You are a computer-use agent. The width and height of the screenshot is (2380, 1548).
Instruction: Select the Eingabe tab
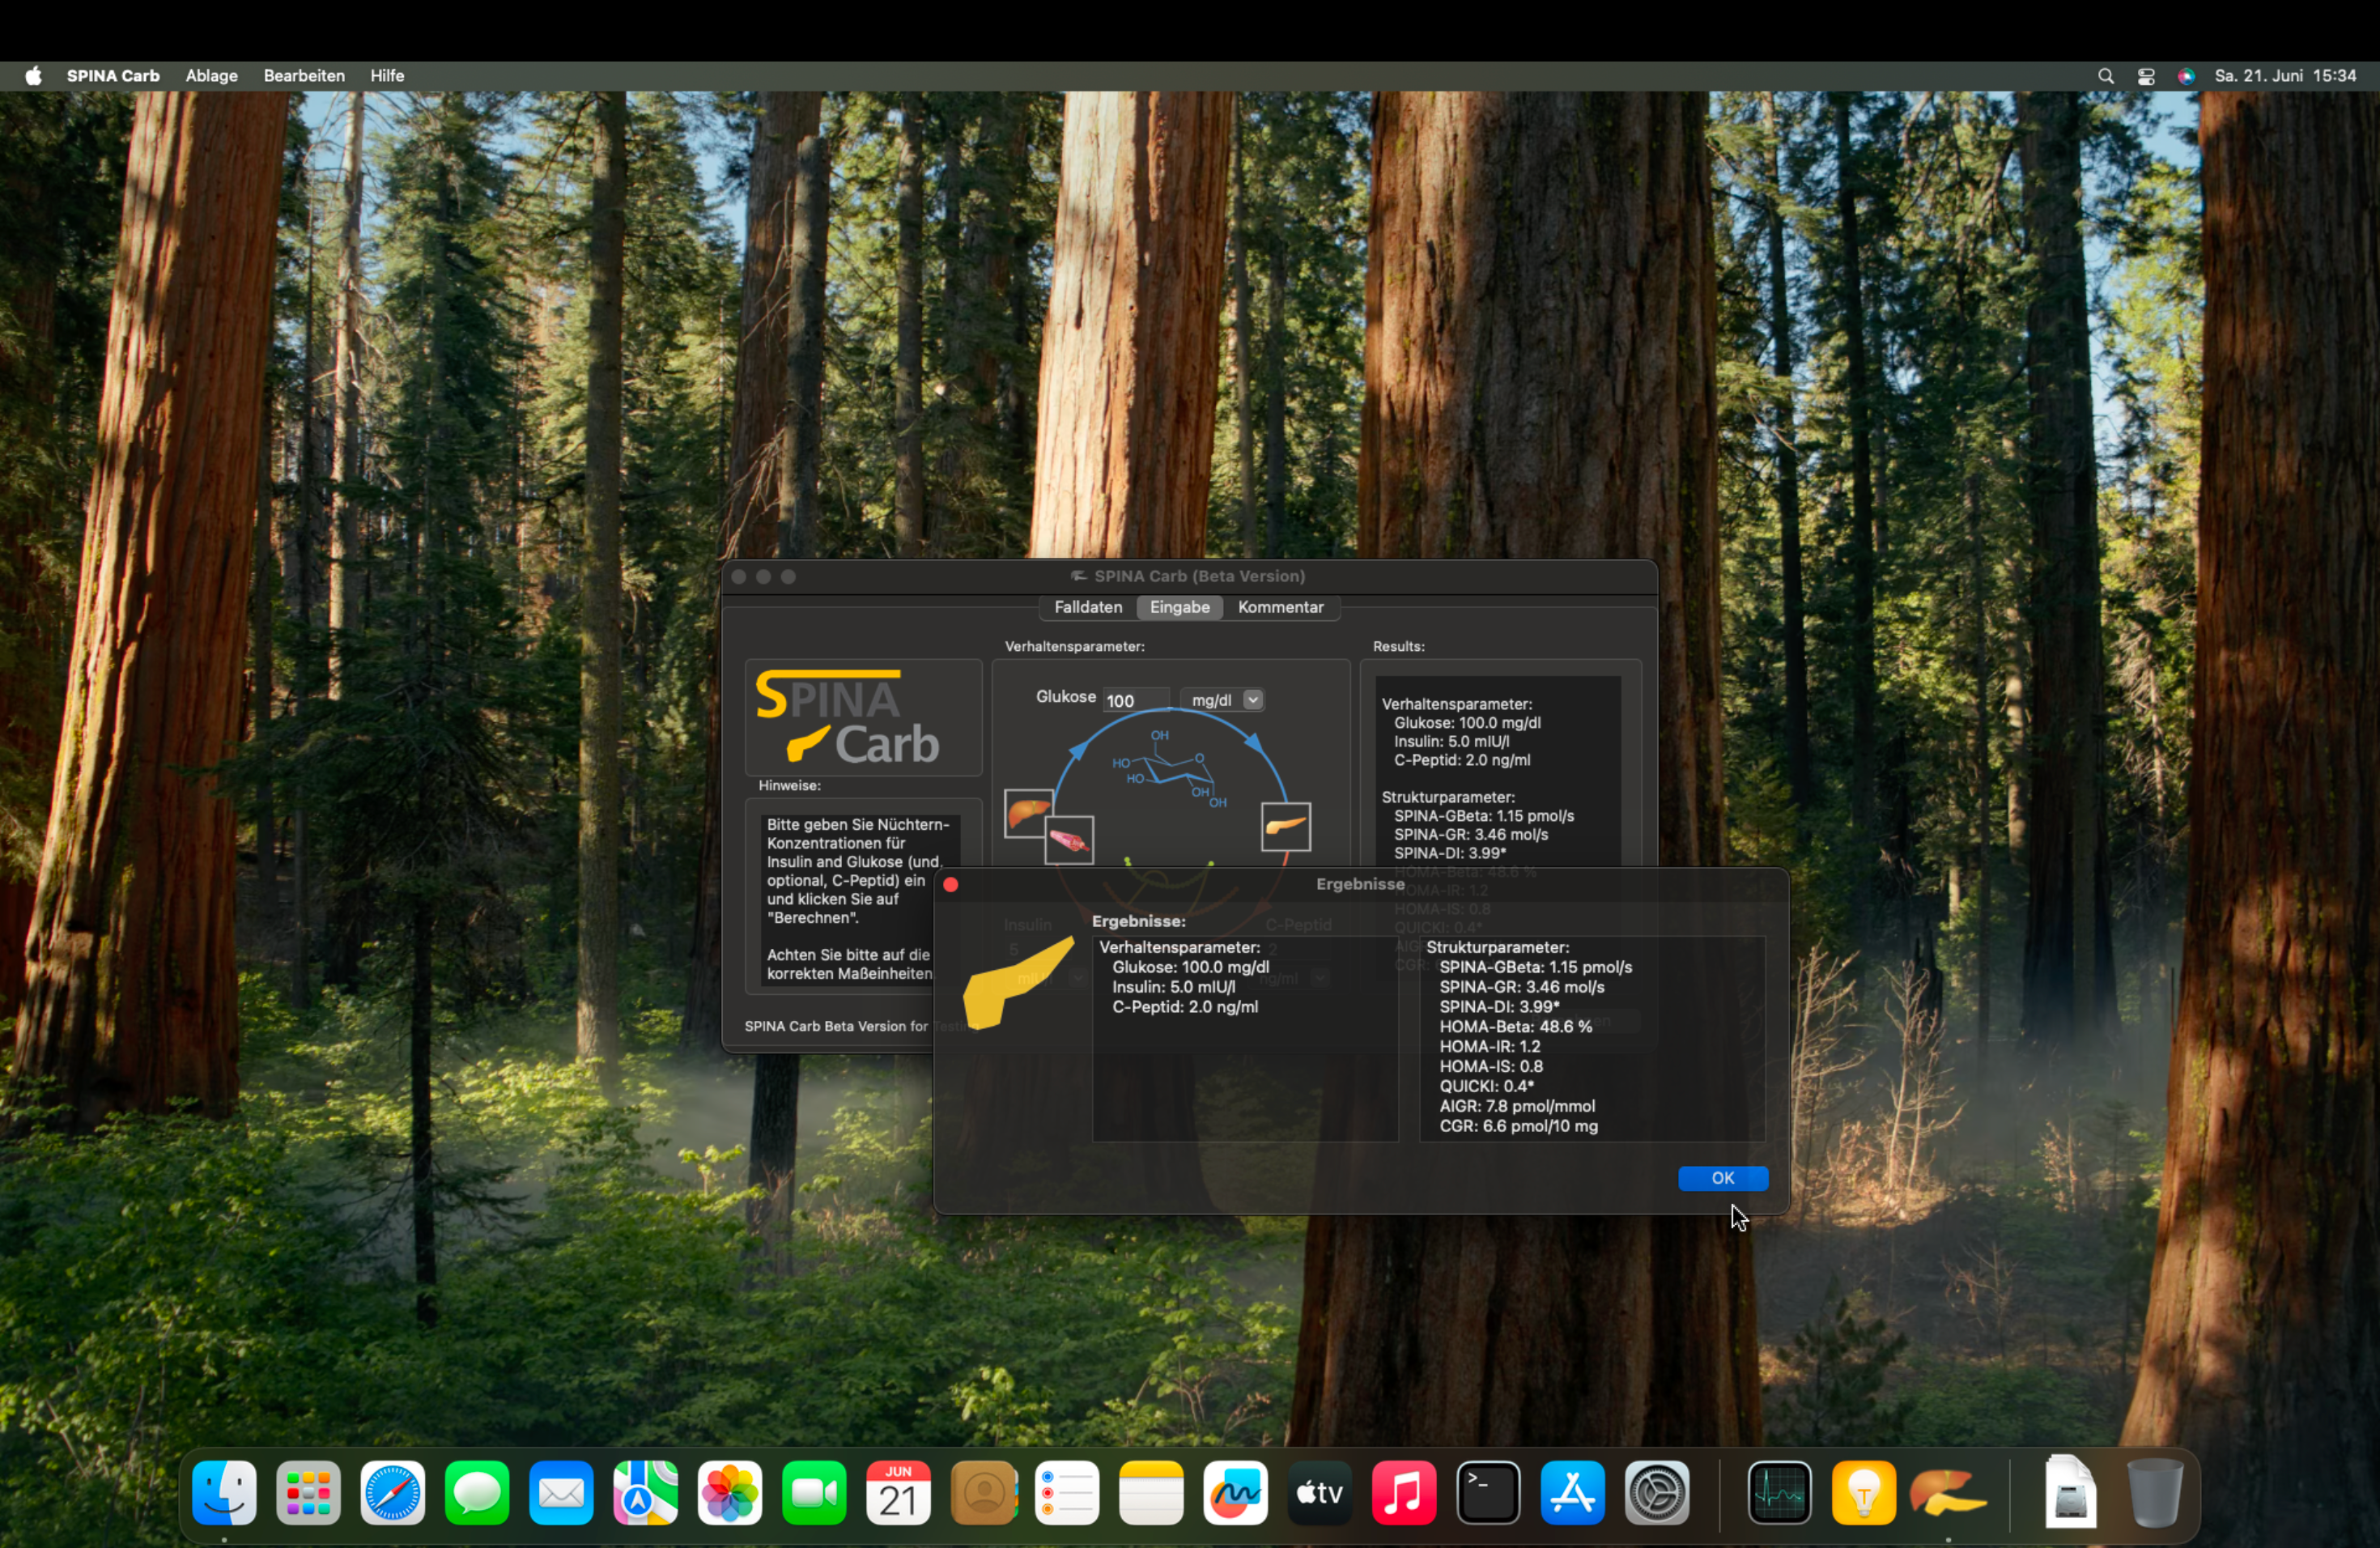point(1179,607)
